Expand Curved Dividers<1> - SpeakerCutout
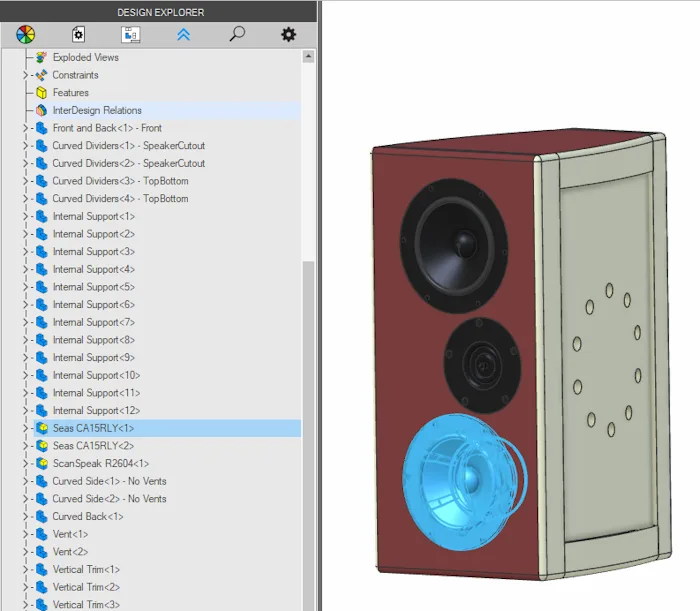700x611 pixels. [x=25, y=145]
